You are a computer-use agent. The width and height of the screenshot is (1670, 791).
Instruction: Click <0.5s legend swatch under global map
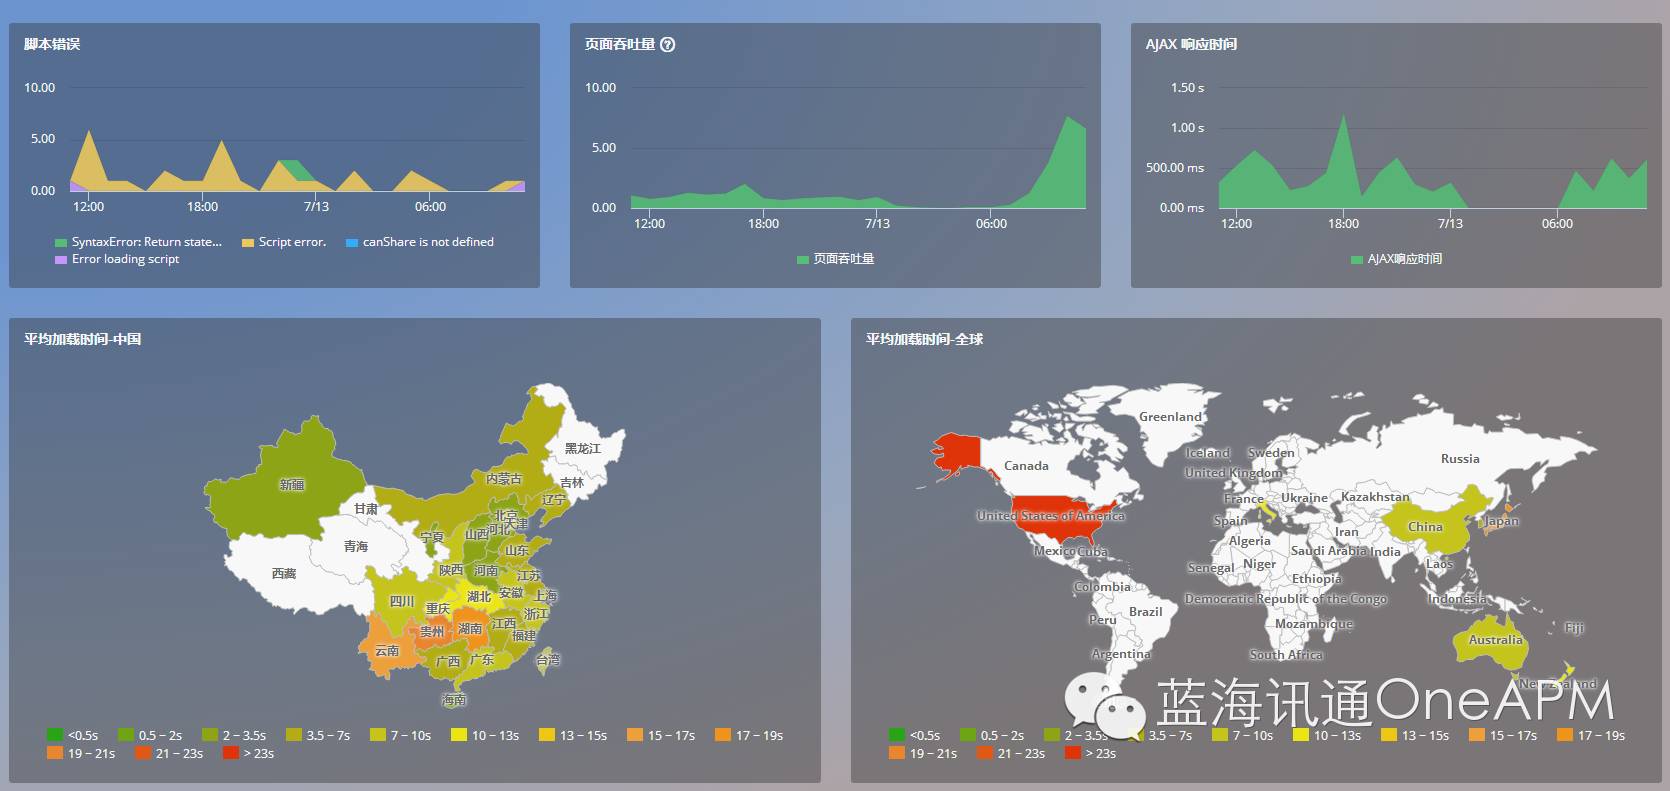click(897, 735)
